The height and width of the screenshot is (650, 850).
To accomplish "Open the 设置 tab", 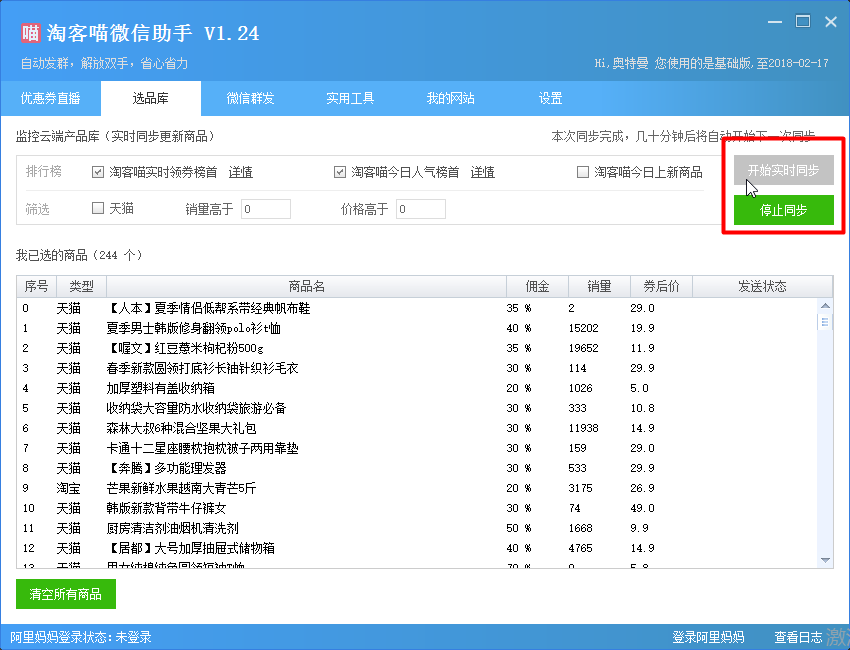I will click(x=550, y=98).
